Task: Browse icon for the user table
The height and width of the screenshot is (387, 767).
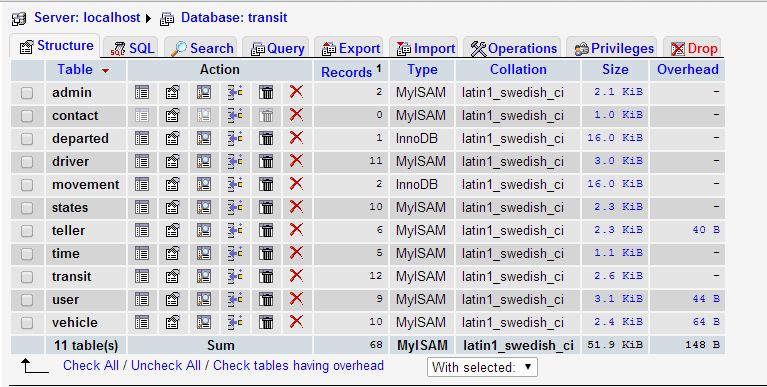Action: 142,299
